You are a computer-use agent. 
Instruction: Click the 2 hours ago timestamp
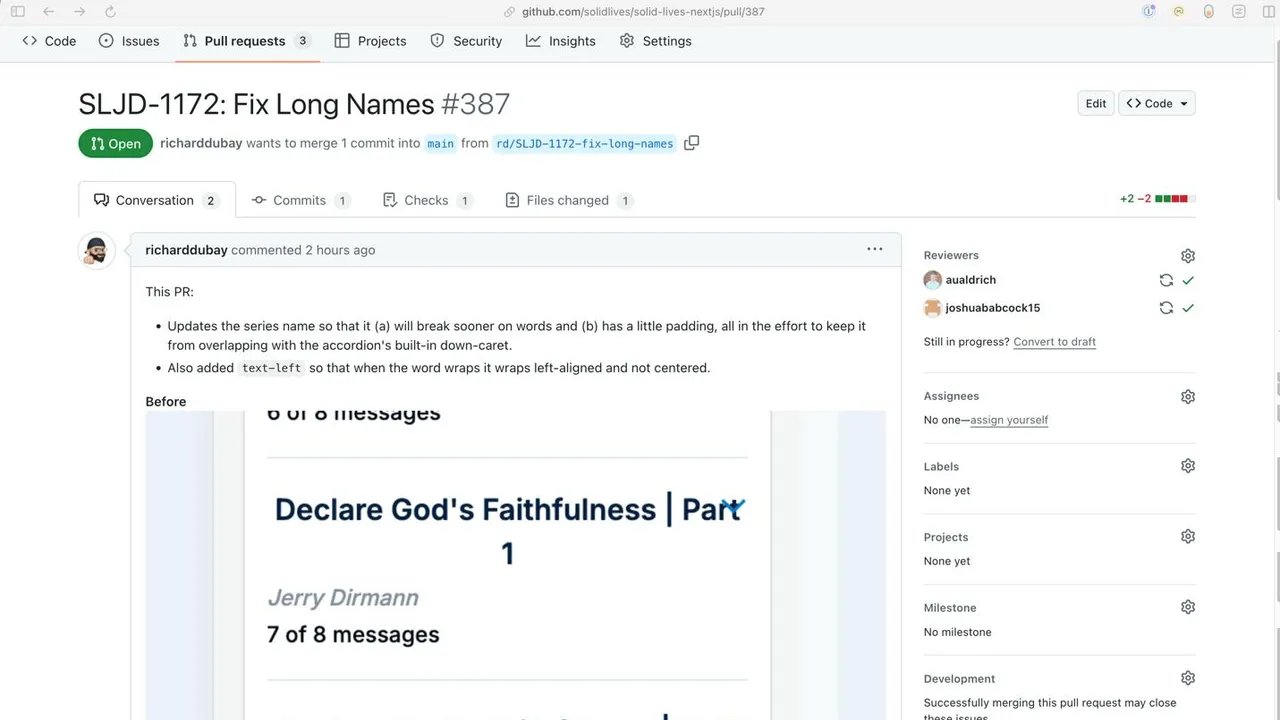(x=340, y=250)
